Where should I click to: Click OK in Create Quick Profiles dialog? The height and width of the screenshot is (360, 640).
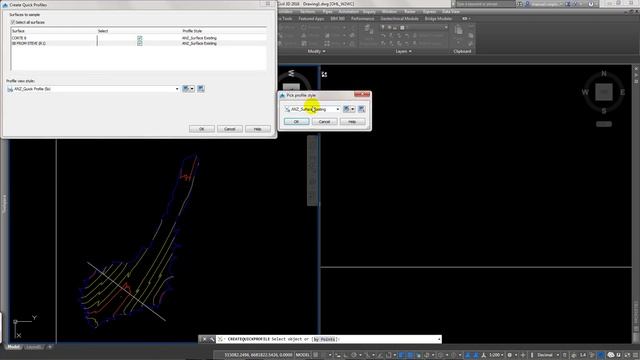point(202,129)
